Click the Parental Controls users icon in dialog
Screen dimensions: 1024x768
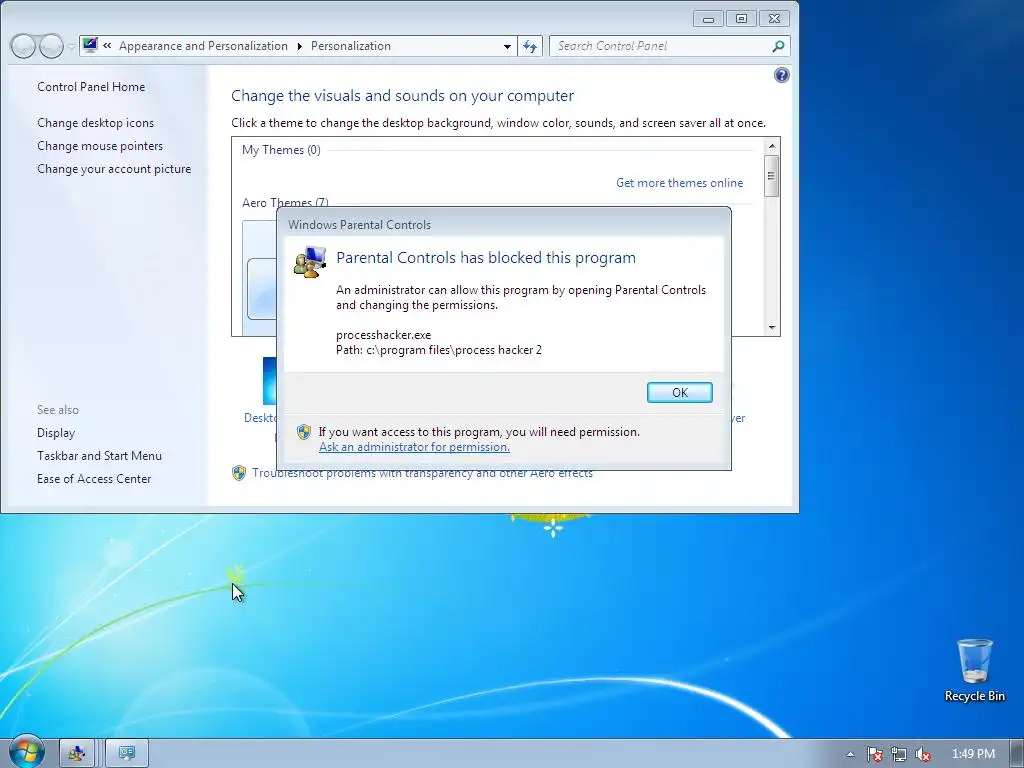tap(310, 261)
